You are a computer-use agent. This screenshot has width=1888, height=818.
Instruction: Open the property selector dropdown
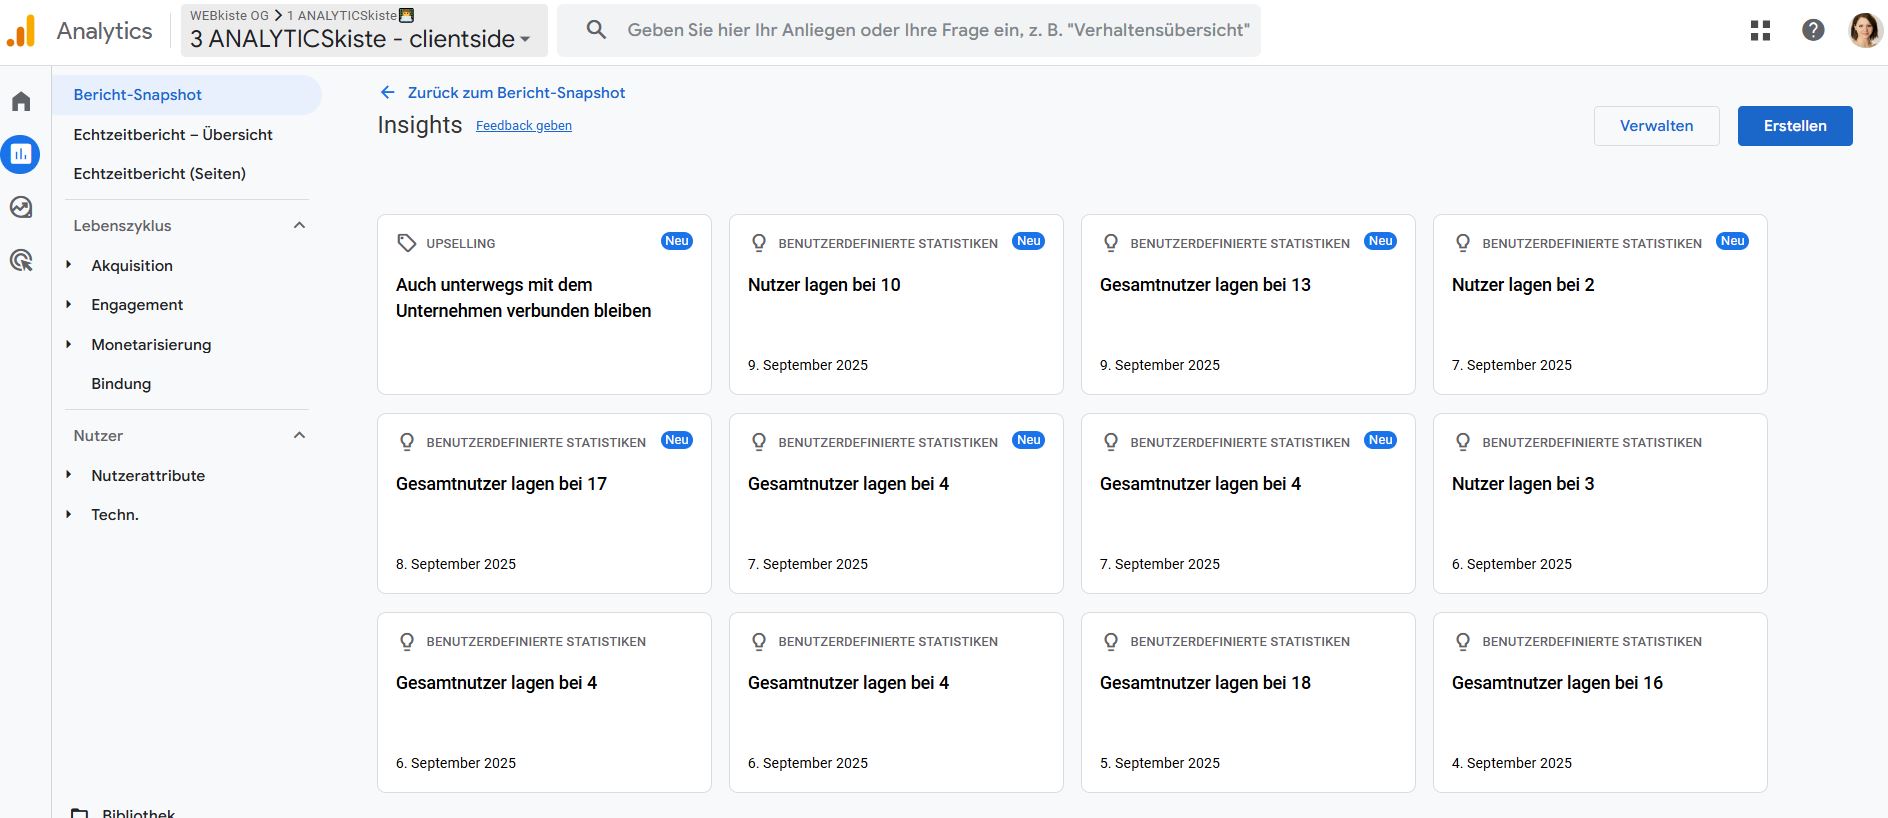[364, 31]
